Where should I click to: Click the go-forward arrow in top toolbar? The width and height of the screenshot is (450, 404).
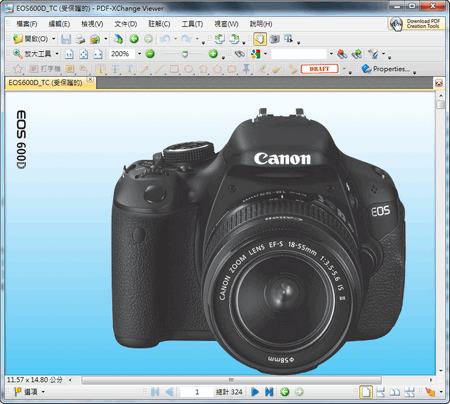pyautogui.click(x=148, y=39)
